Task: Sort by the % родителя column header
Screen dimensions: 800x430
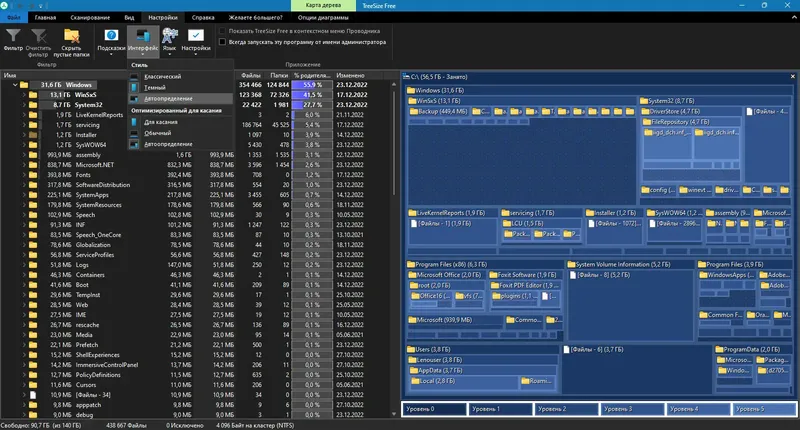Action: click(312, 75)
